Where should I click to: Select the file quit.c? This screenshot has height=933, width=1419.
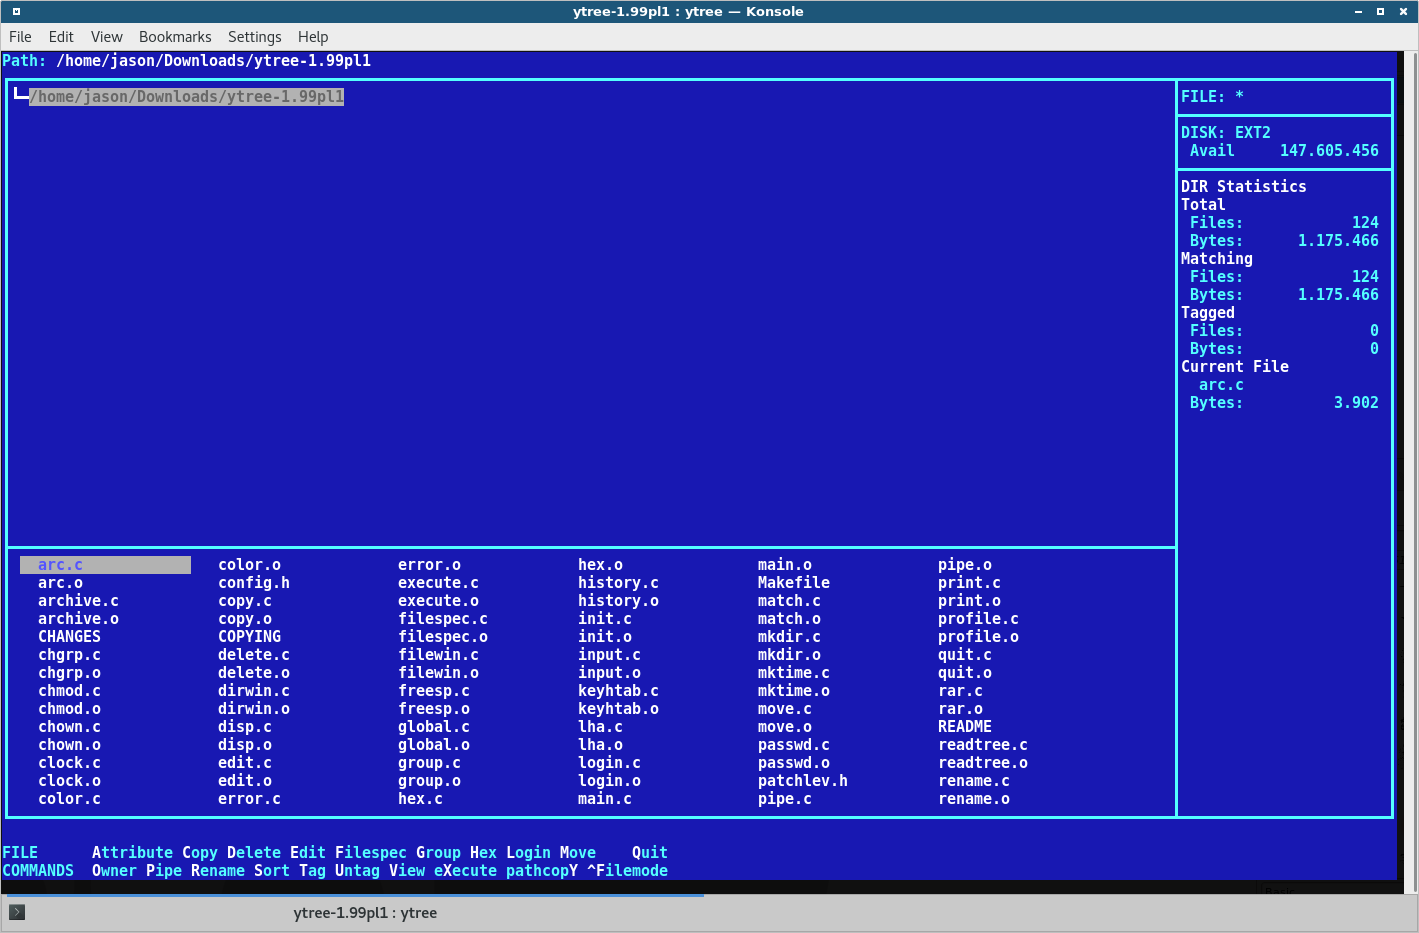coord(965,655)
